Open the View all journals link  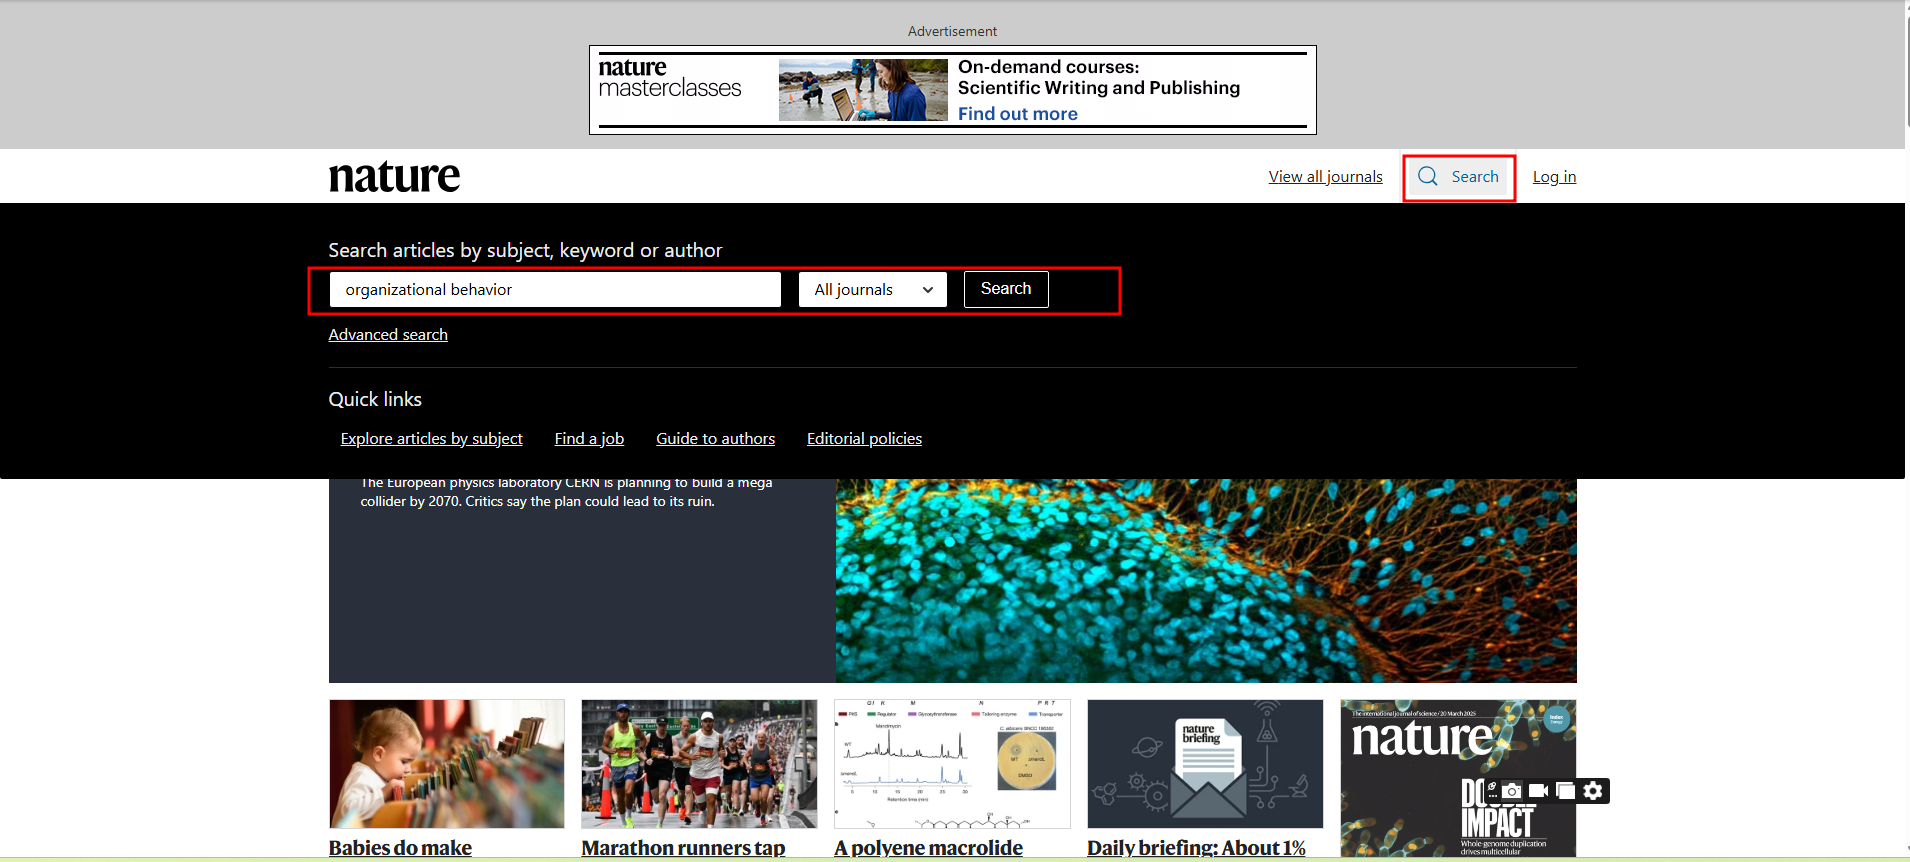(x=1325, y=177)
